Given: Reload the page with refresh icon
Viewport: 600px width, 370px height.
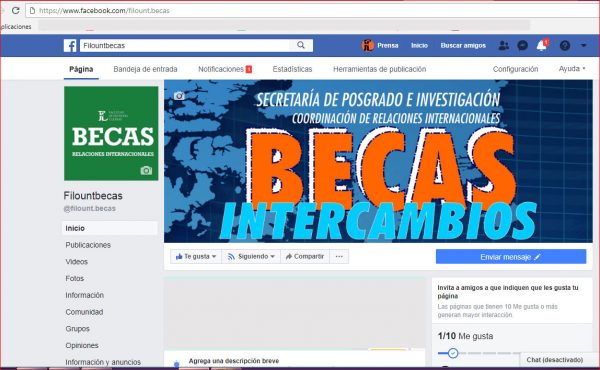Looking at the screenshot, I should click(16, 10).
